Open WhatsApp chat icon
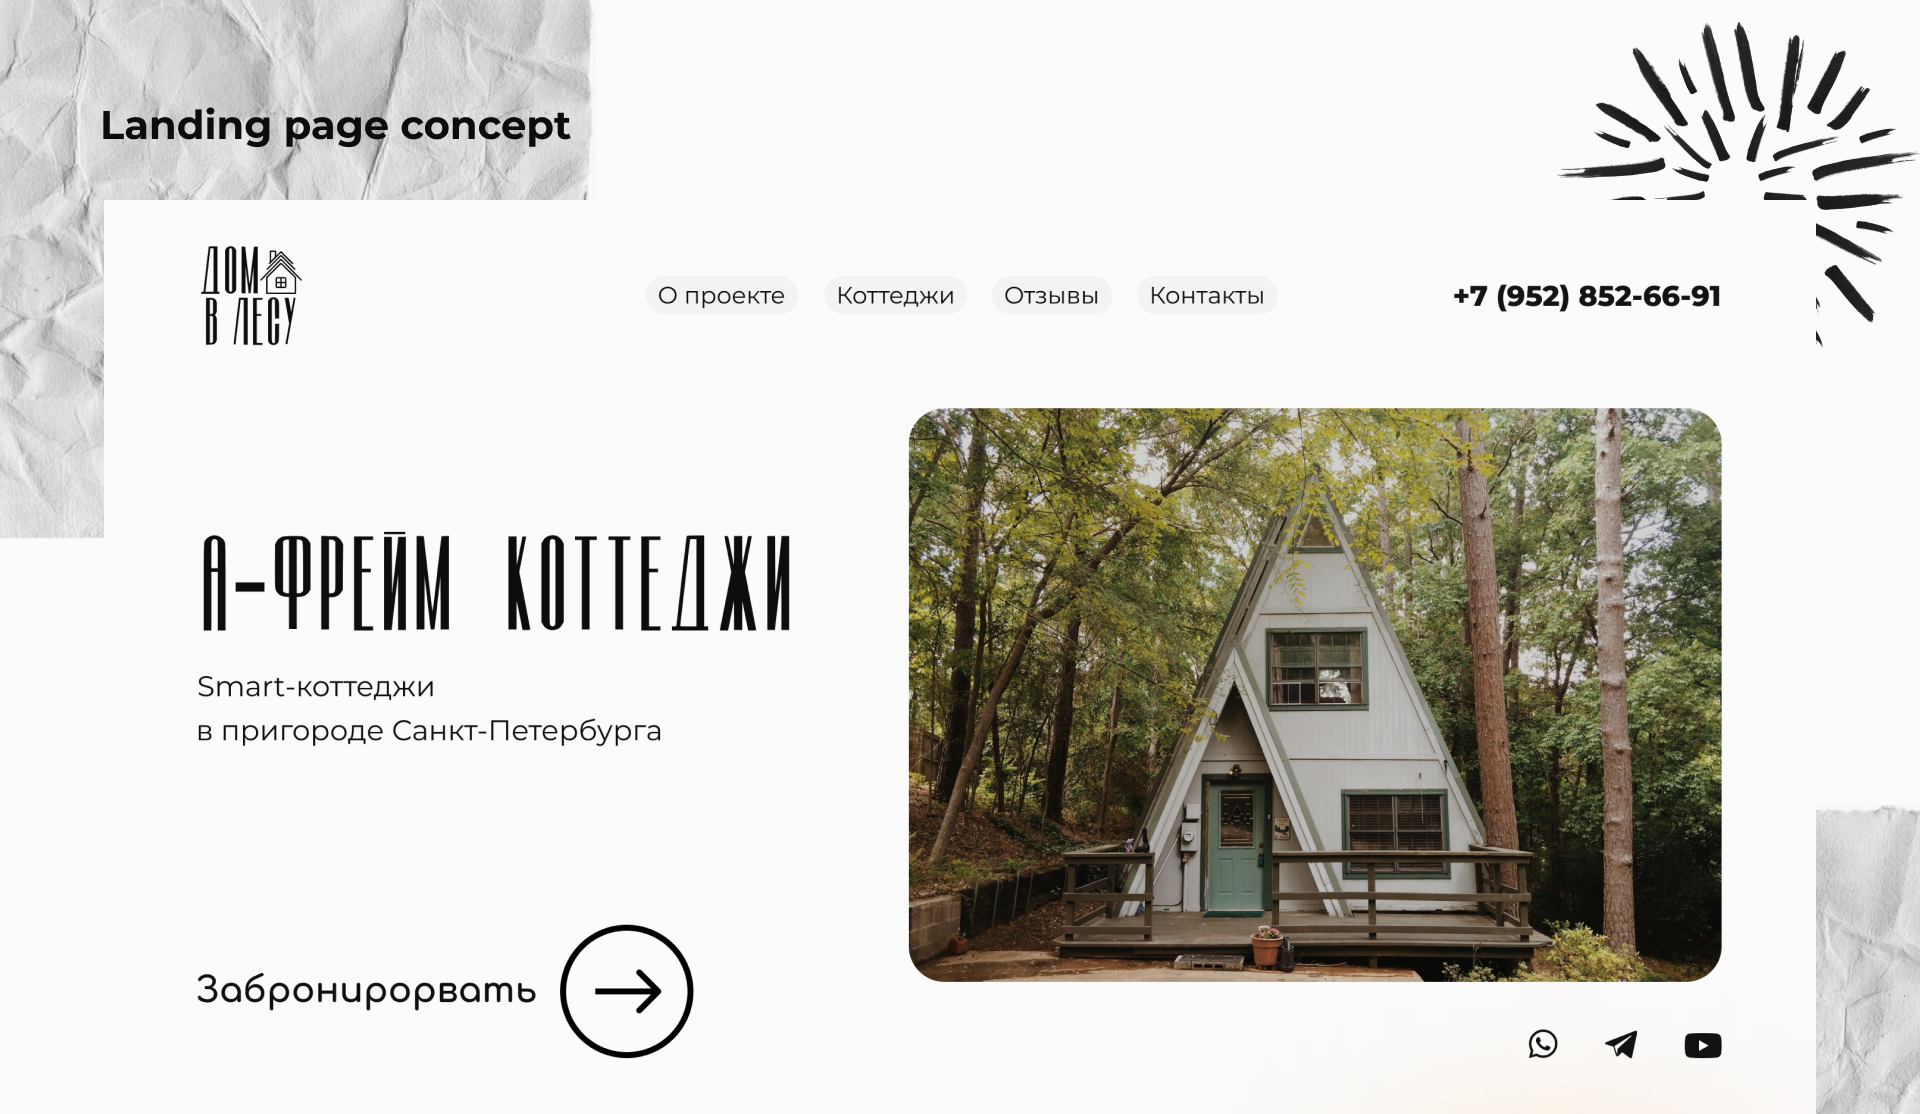The image size is (1920, 1114). pyautogui.click(x=1543, y=1045)
